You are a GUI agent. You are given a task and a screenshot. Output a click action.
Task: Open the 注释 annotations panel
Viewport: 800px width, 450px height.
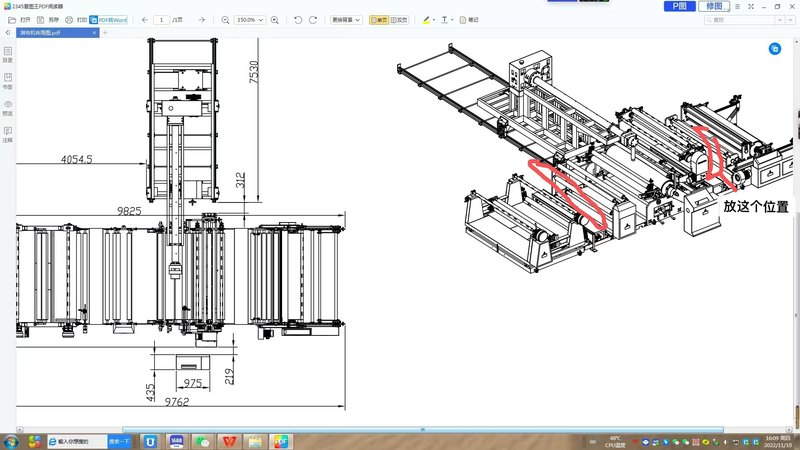coord(8,135)
